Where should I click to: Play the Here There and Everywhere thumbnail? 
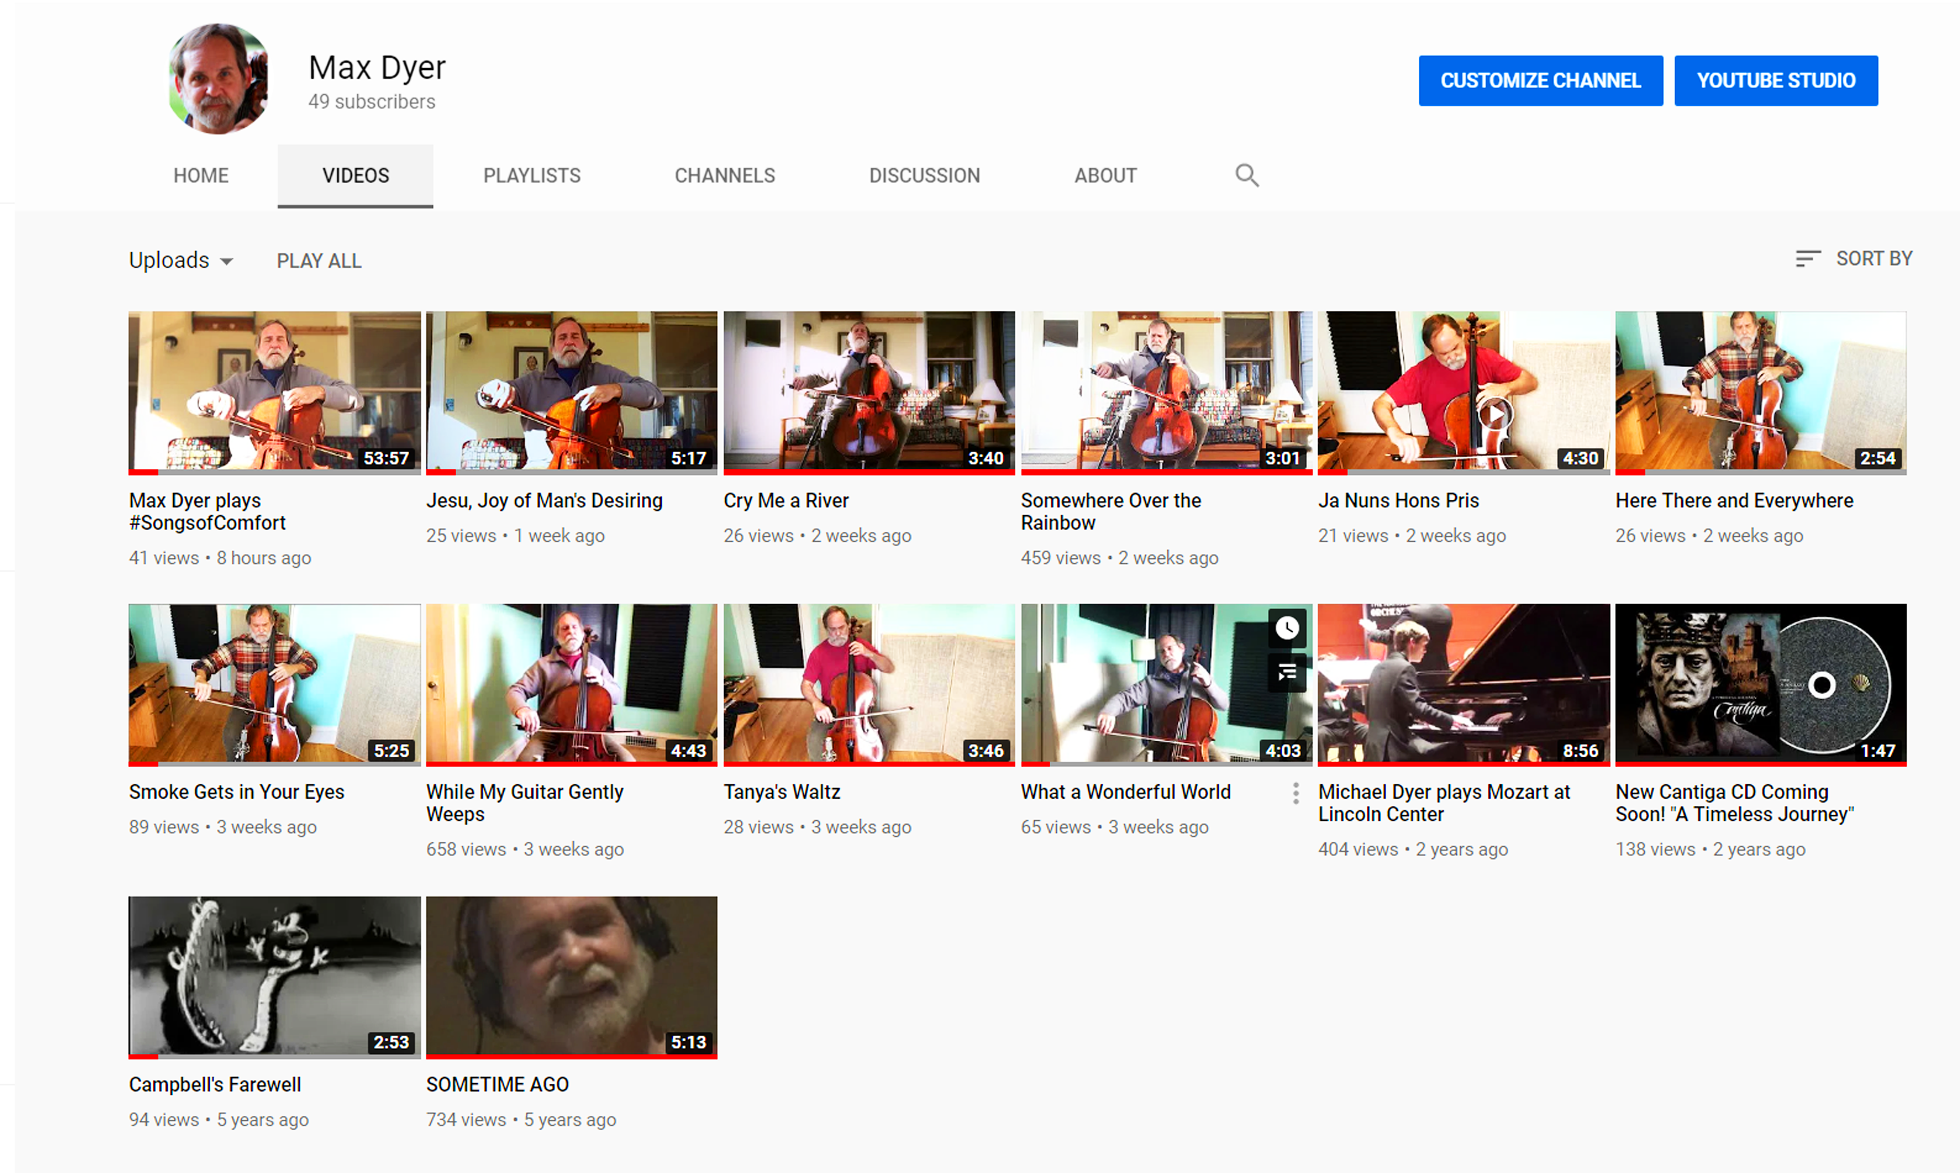pos(1761,391)
